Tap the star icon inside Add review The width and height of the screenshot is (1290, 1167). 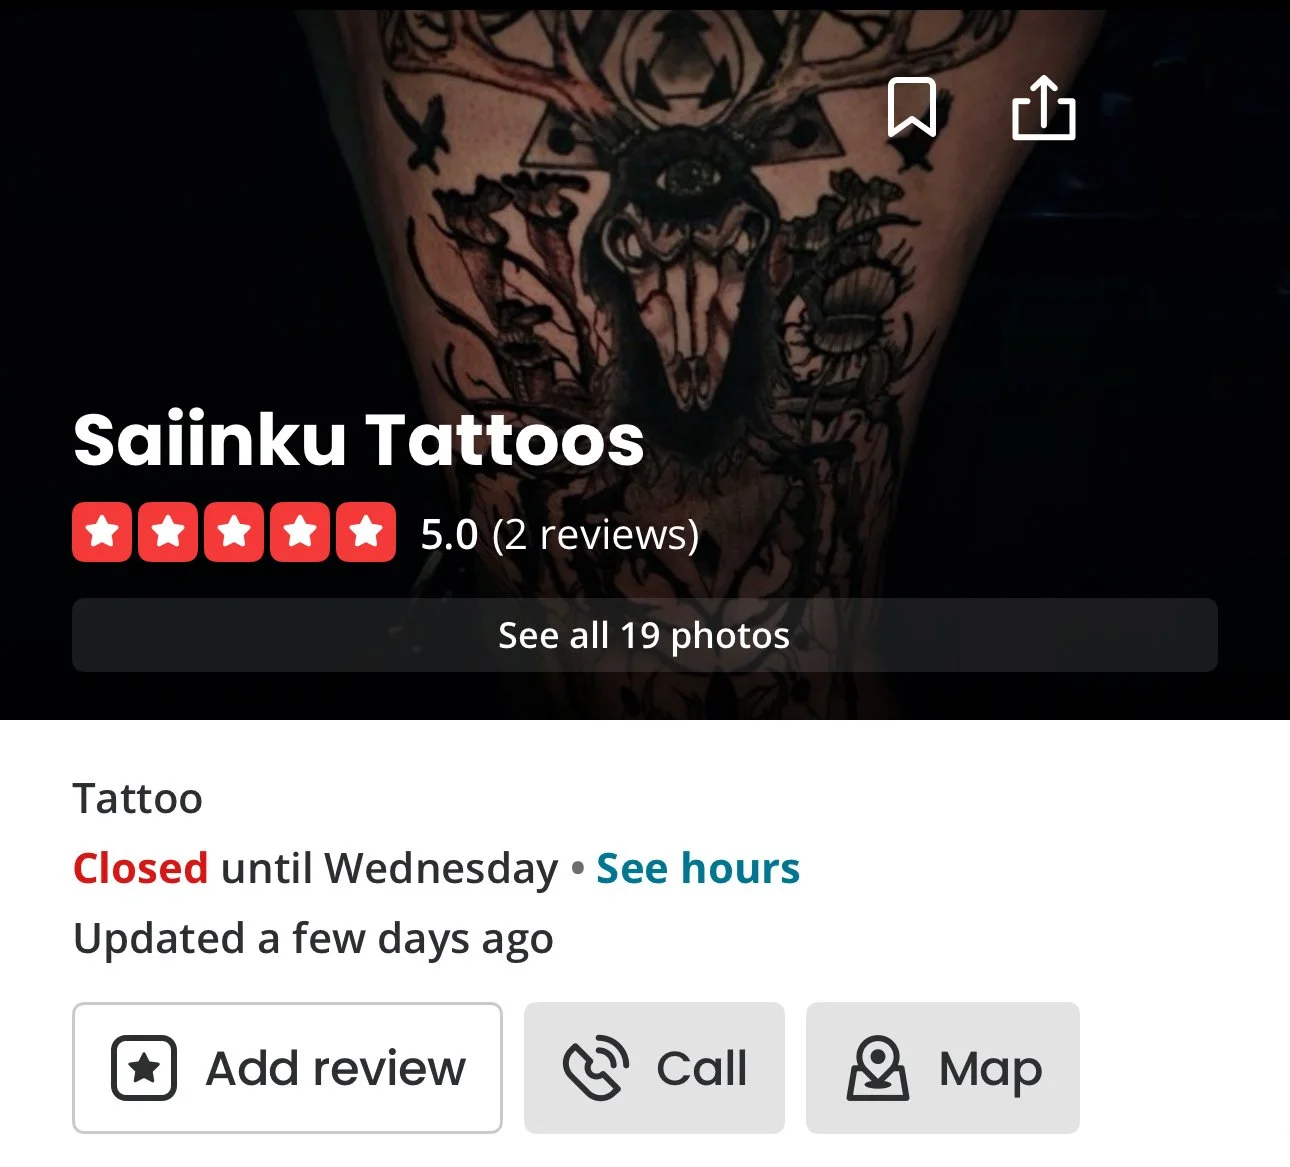tap(144, 1068)
